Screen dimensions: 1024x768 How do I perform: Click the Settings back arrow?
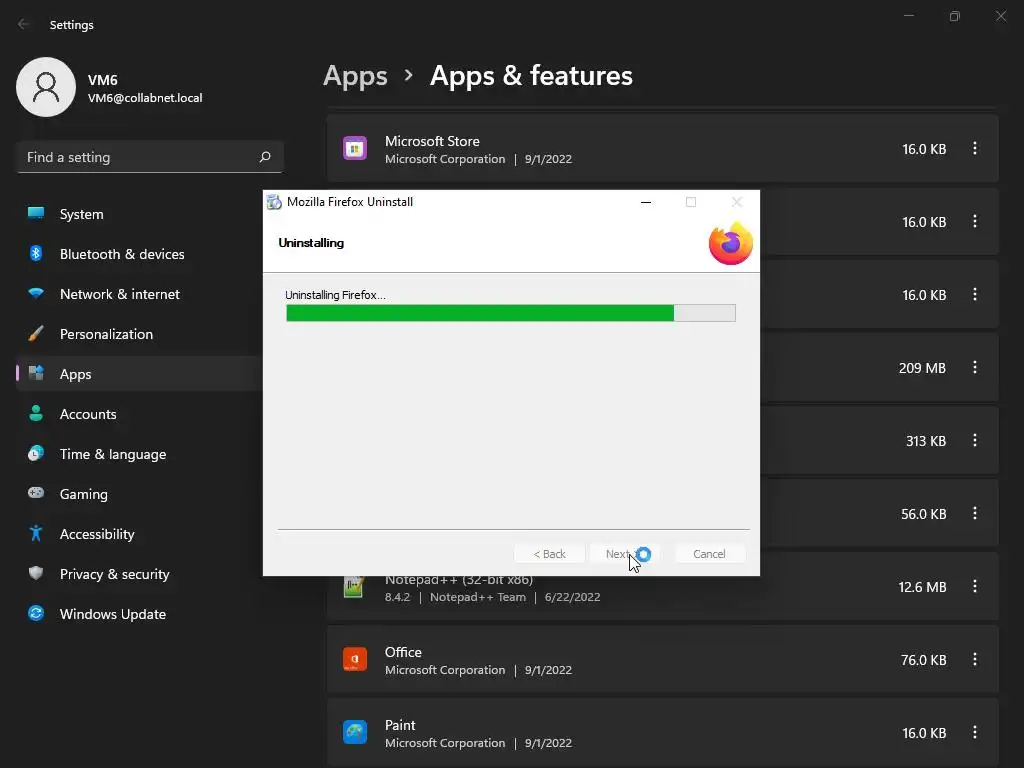[x=24, y=25]
